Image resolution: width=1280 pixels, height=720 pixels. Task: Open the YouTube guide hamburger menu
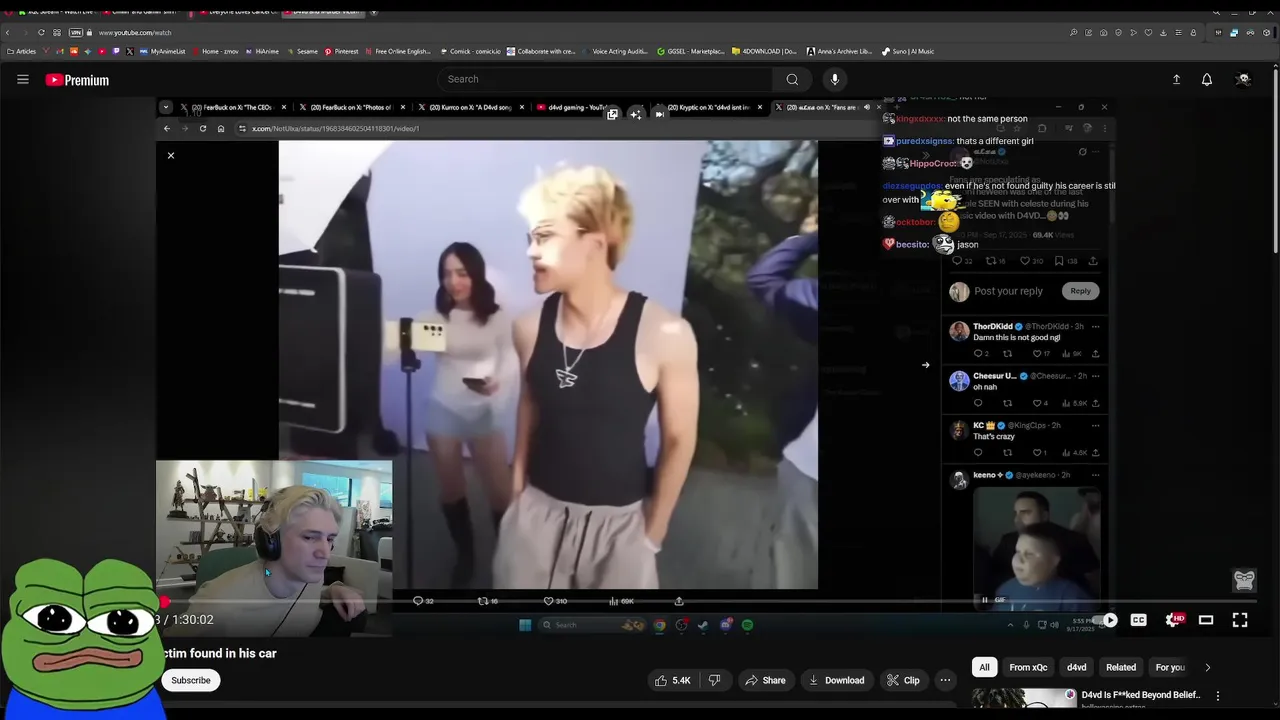(x=23, y=79)
